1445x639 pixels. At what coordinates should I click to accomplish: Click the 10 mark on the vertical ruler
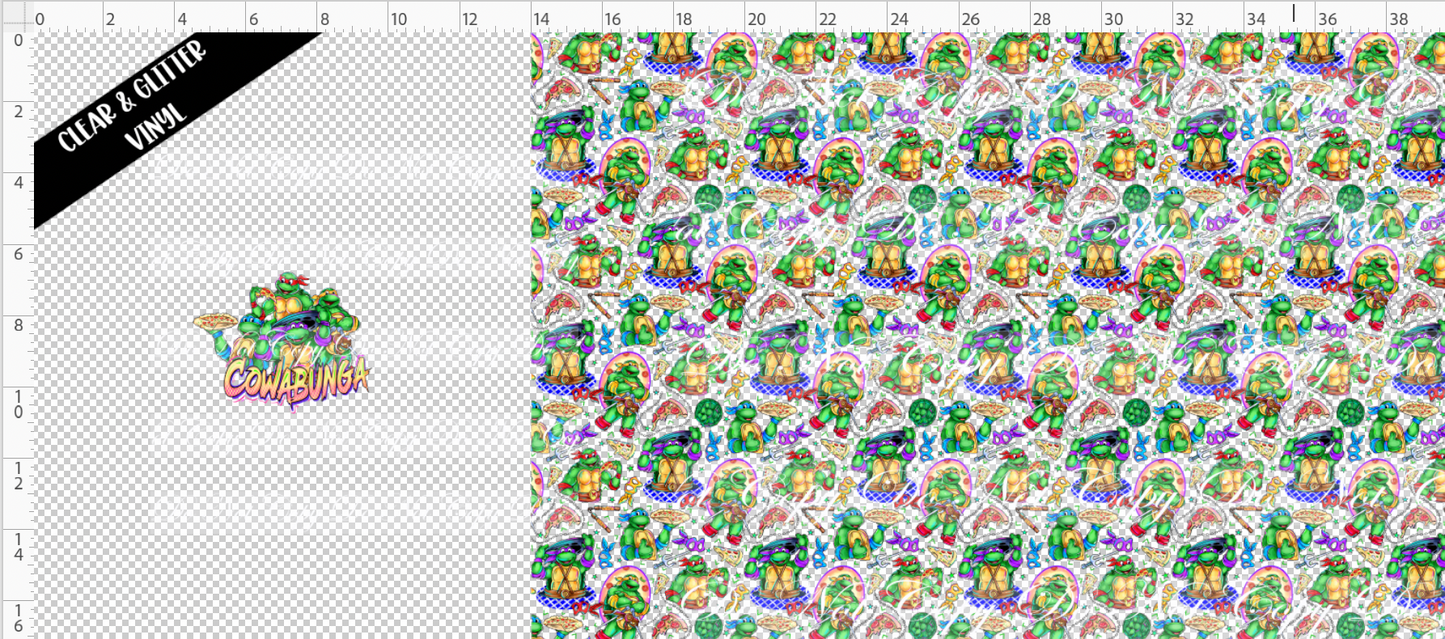click(16, 405)
